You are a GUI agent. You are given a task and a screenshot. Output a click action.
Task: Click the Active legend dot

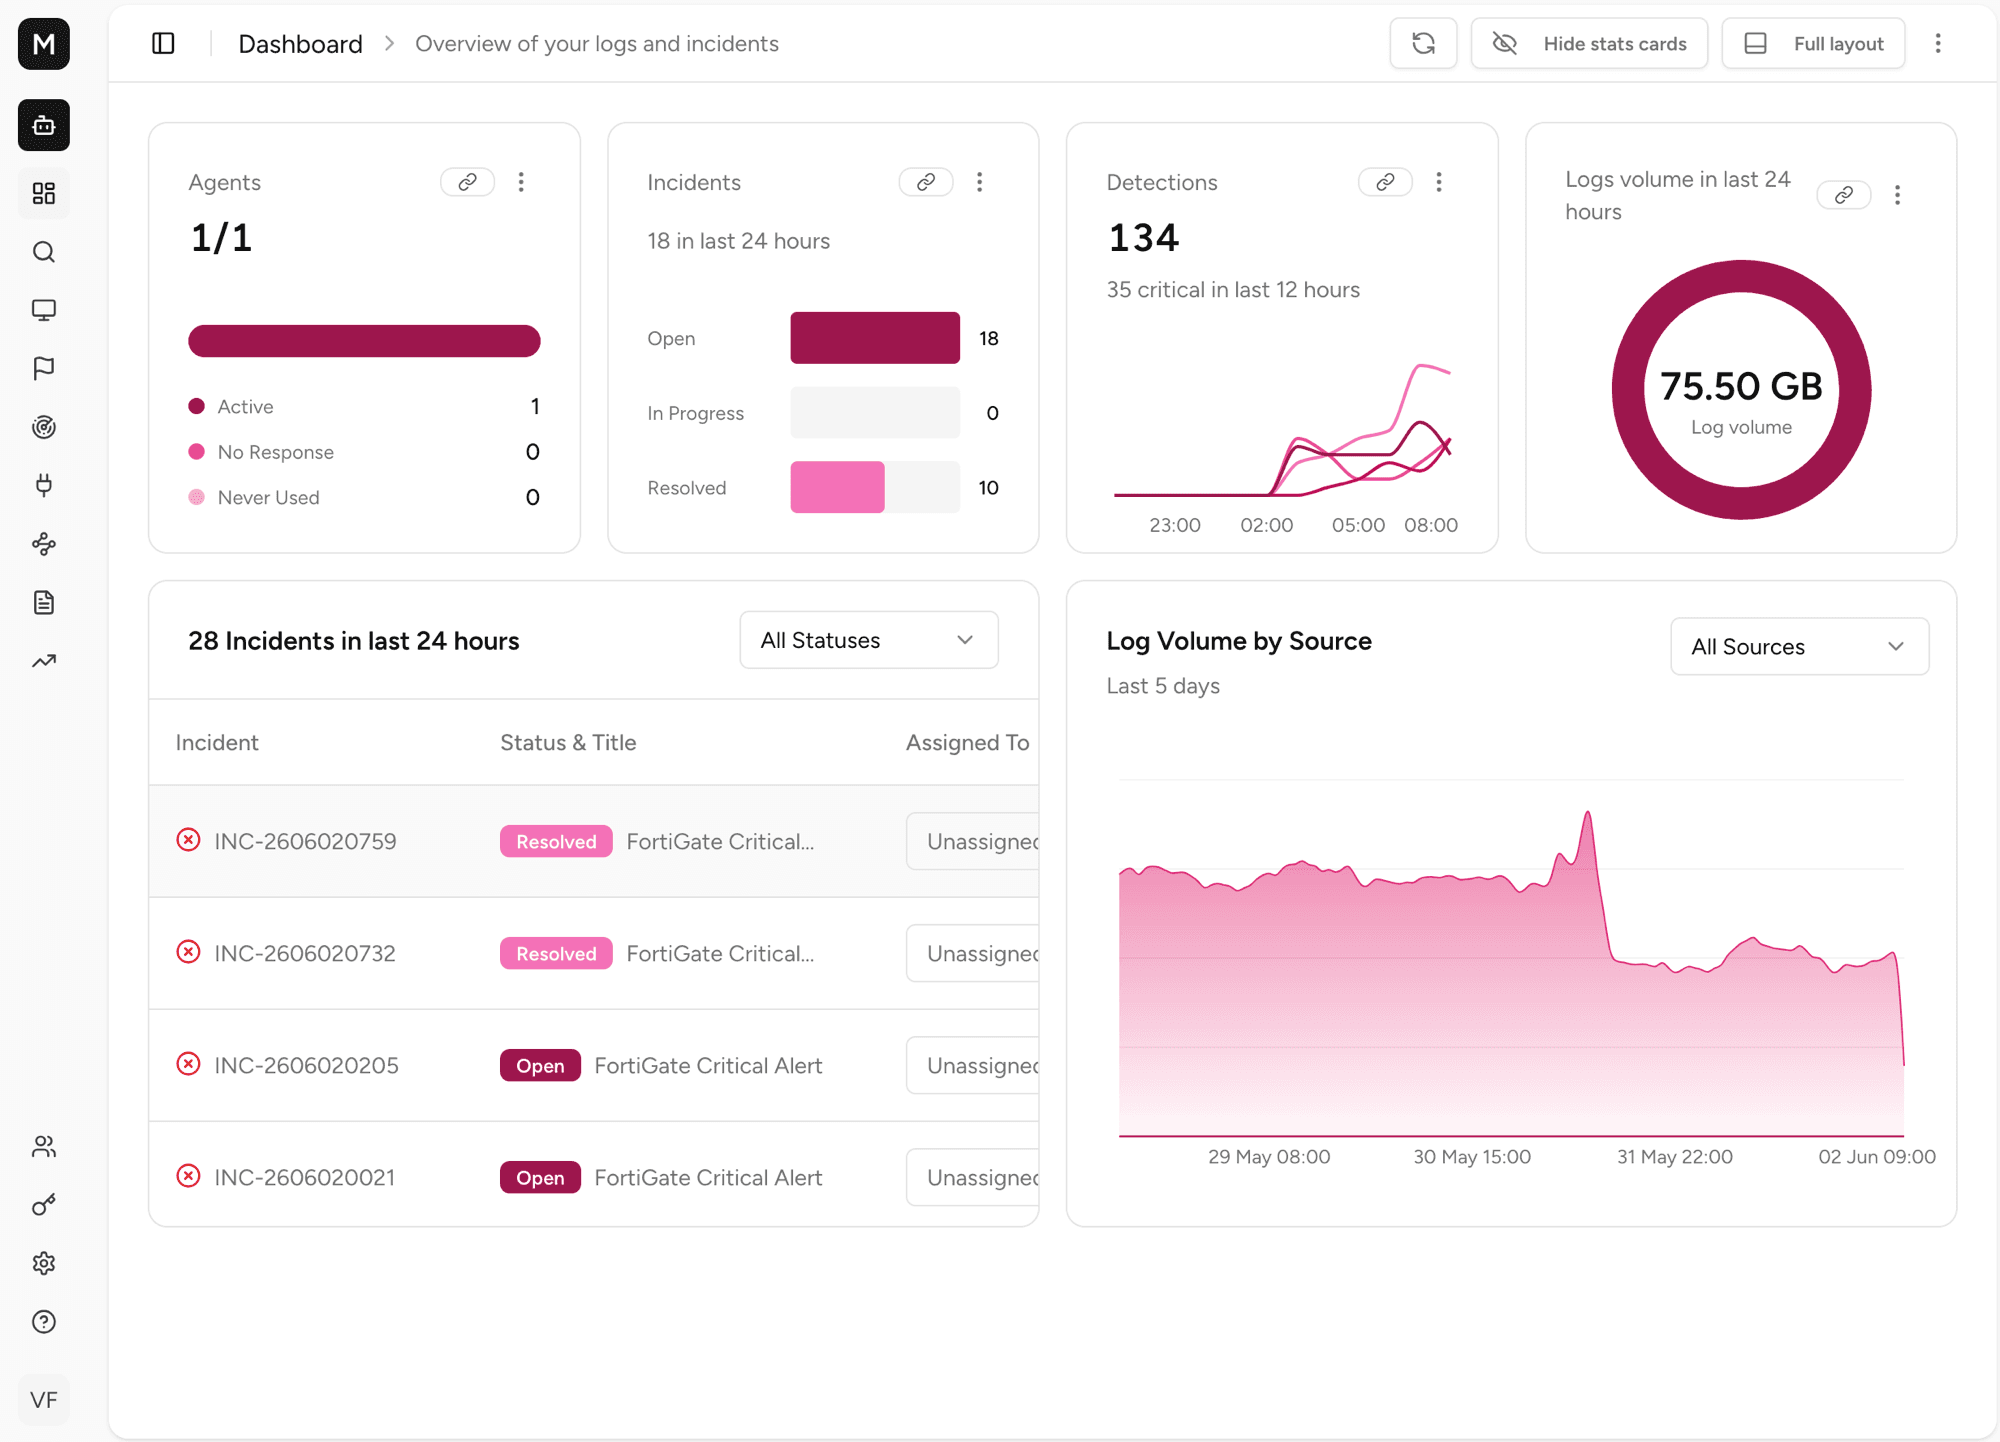(197, 406)
